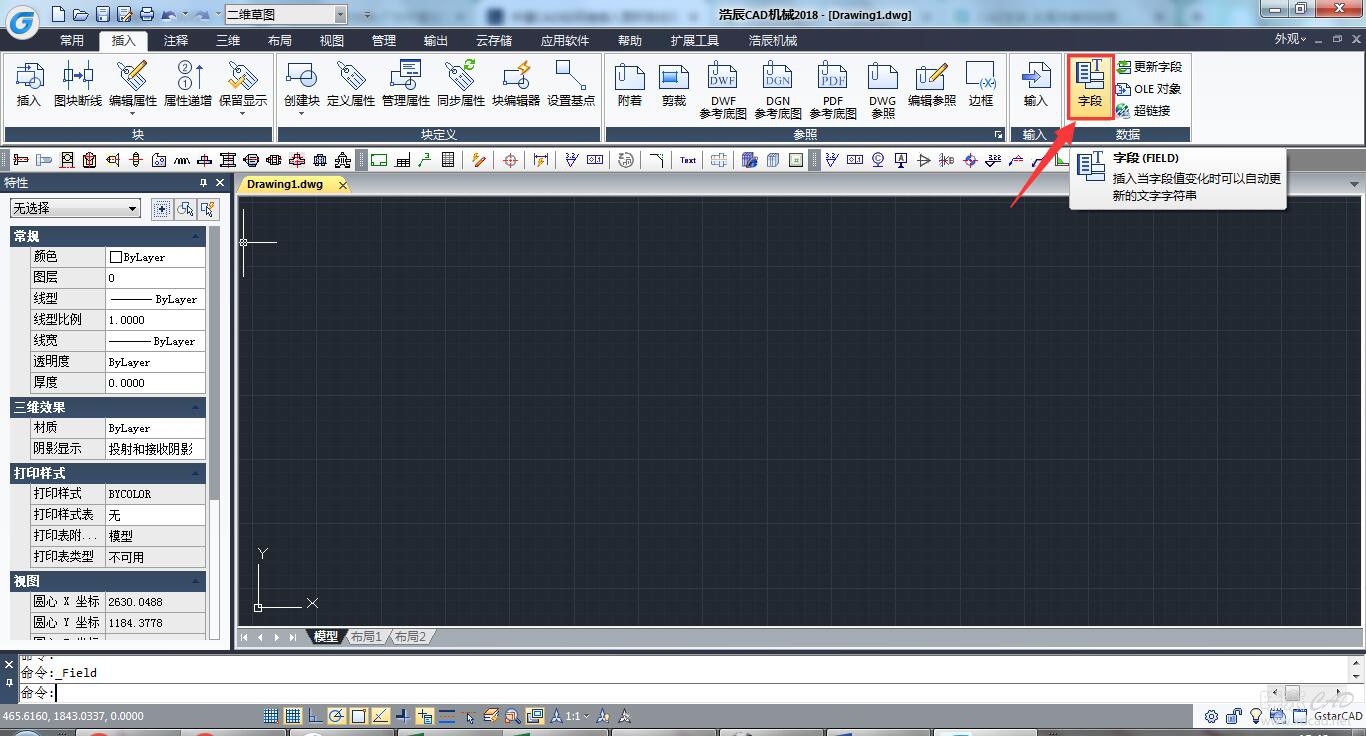The height and width of the screenshot is (736, 1366).
Task: Collapse the 常规 properties section
Action: click(196, 236)
